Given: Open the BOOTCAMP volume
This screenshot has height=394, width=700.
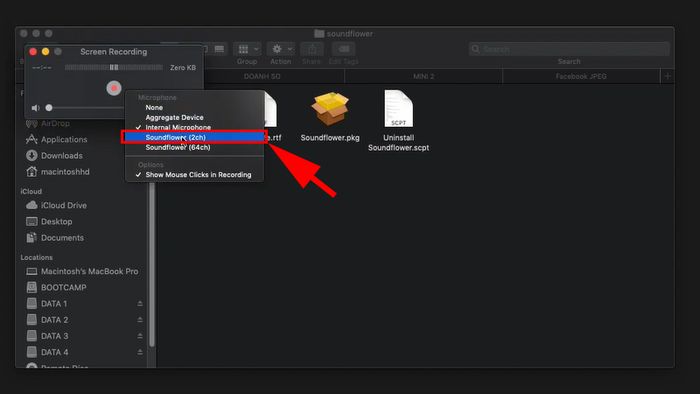Looking at the screenshot, I should pos(63,287).
